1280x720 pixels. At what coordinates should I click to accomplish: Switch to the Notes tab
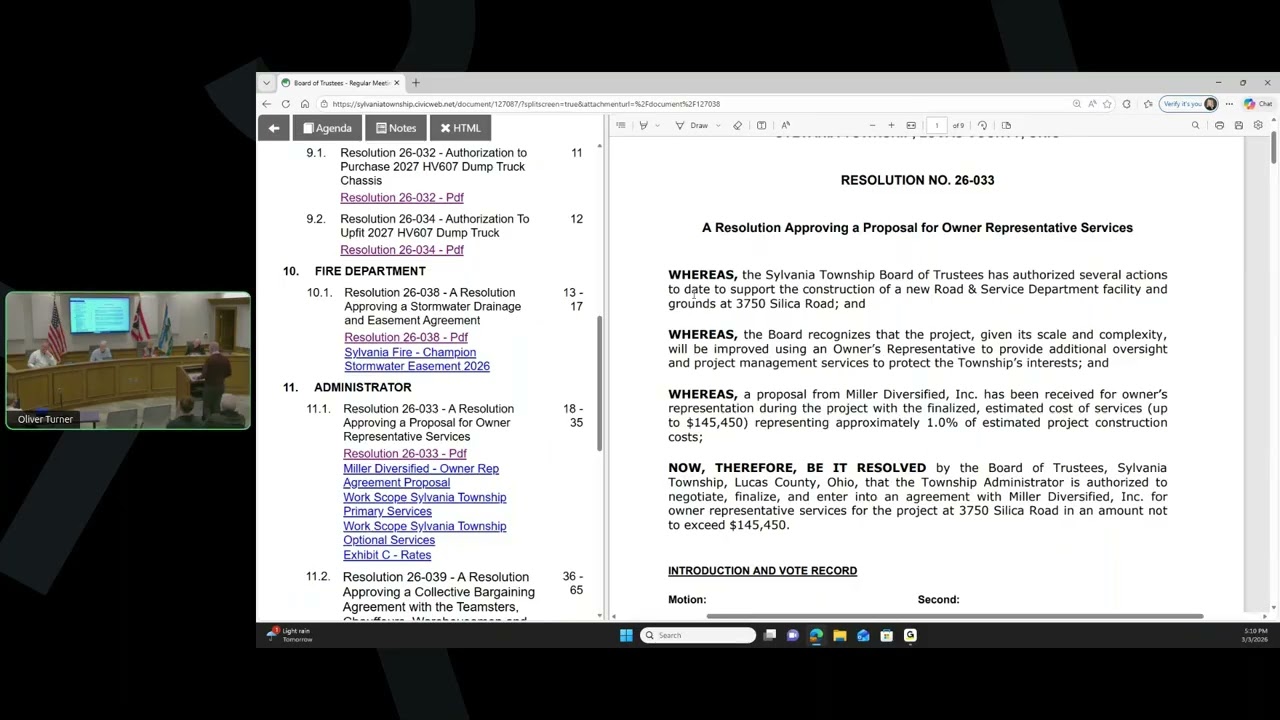coord(396,128)
